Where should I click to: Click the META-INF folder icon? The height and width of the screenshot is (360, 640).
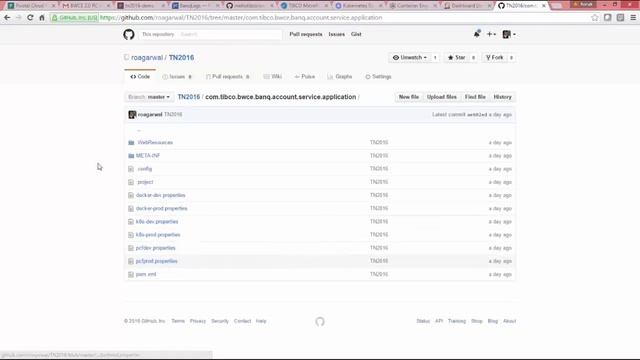pos(131,156)
